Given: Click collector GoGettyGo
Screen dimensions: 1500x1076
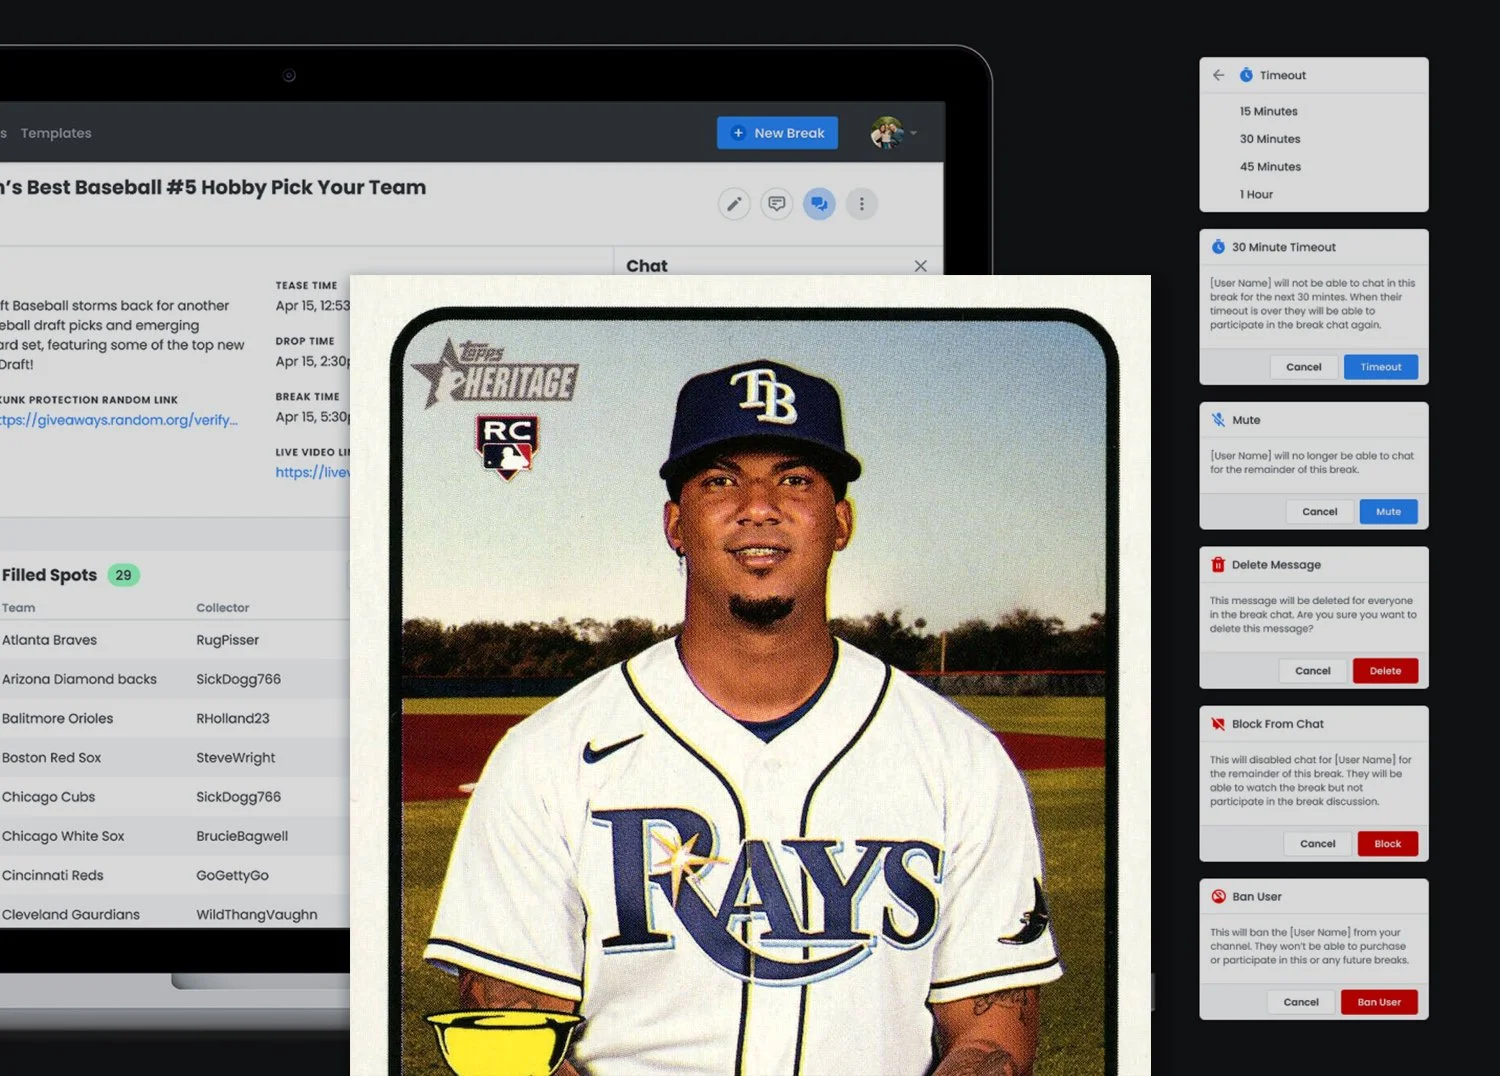Looking at the screenshot, I should (x=232, y=875).
